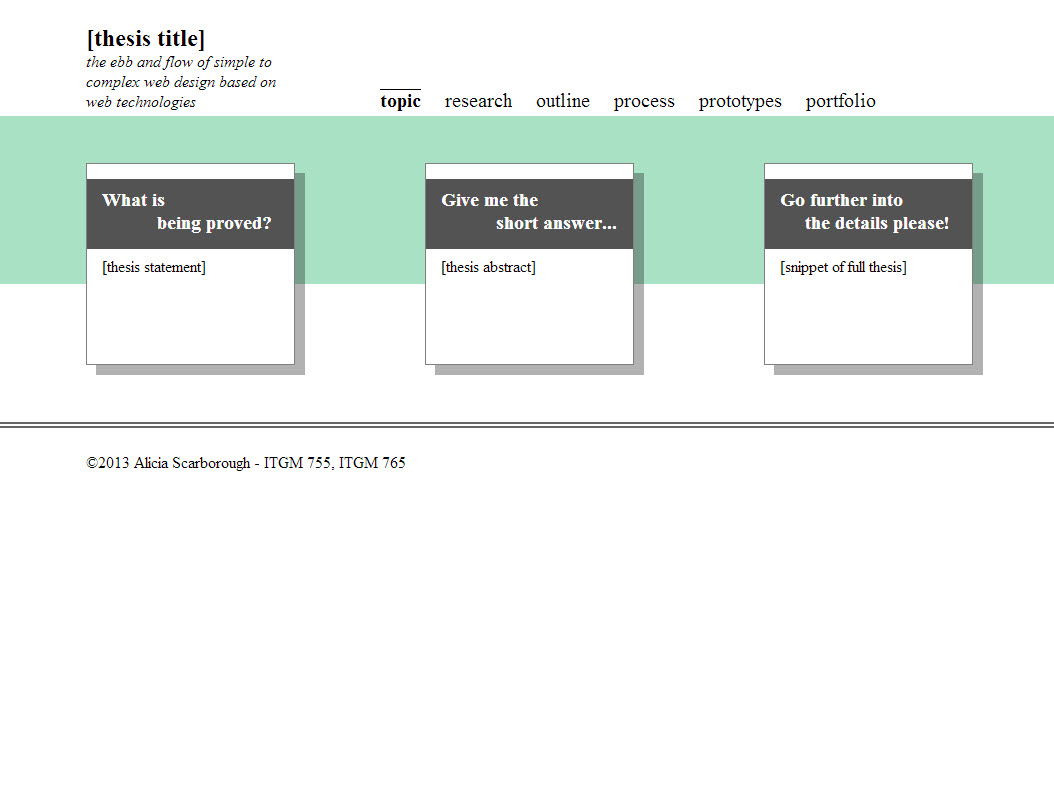1054x790 pixels.
Task: Open the topic navigation tab
Action: coord(400,101)
